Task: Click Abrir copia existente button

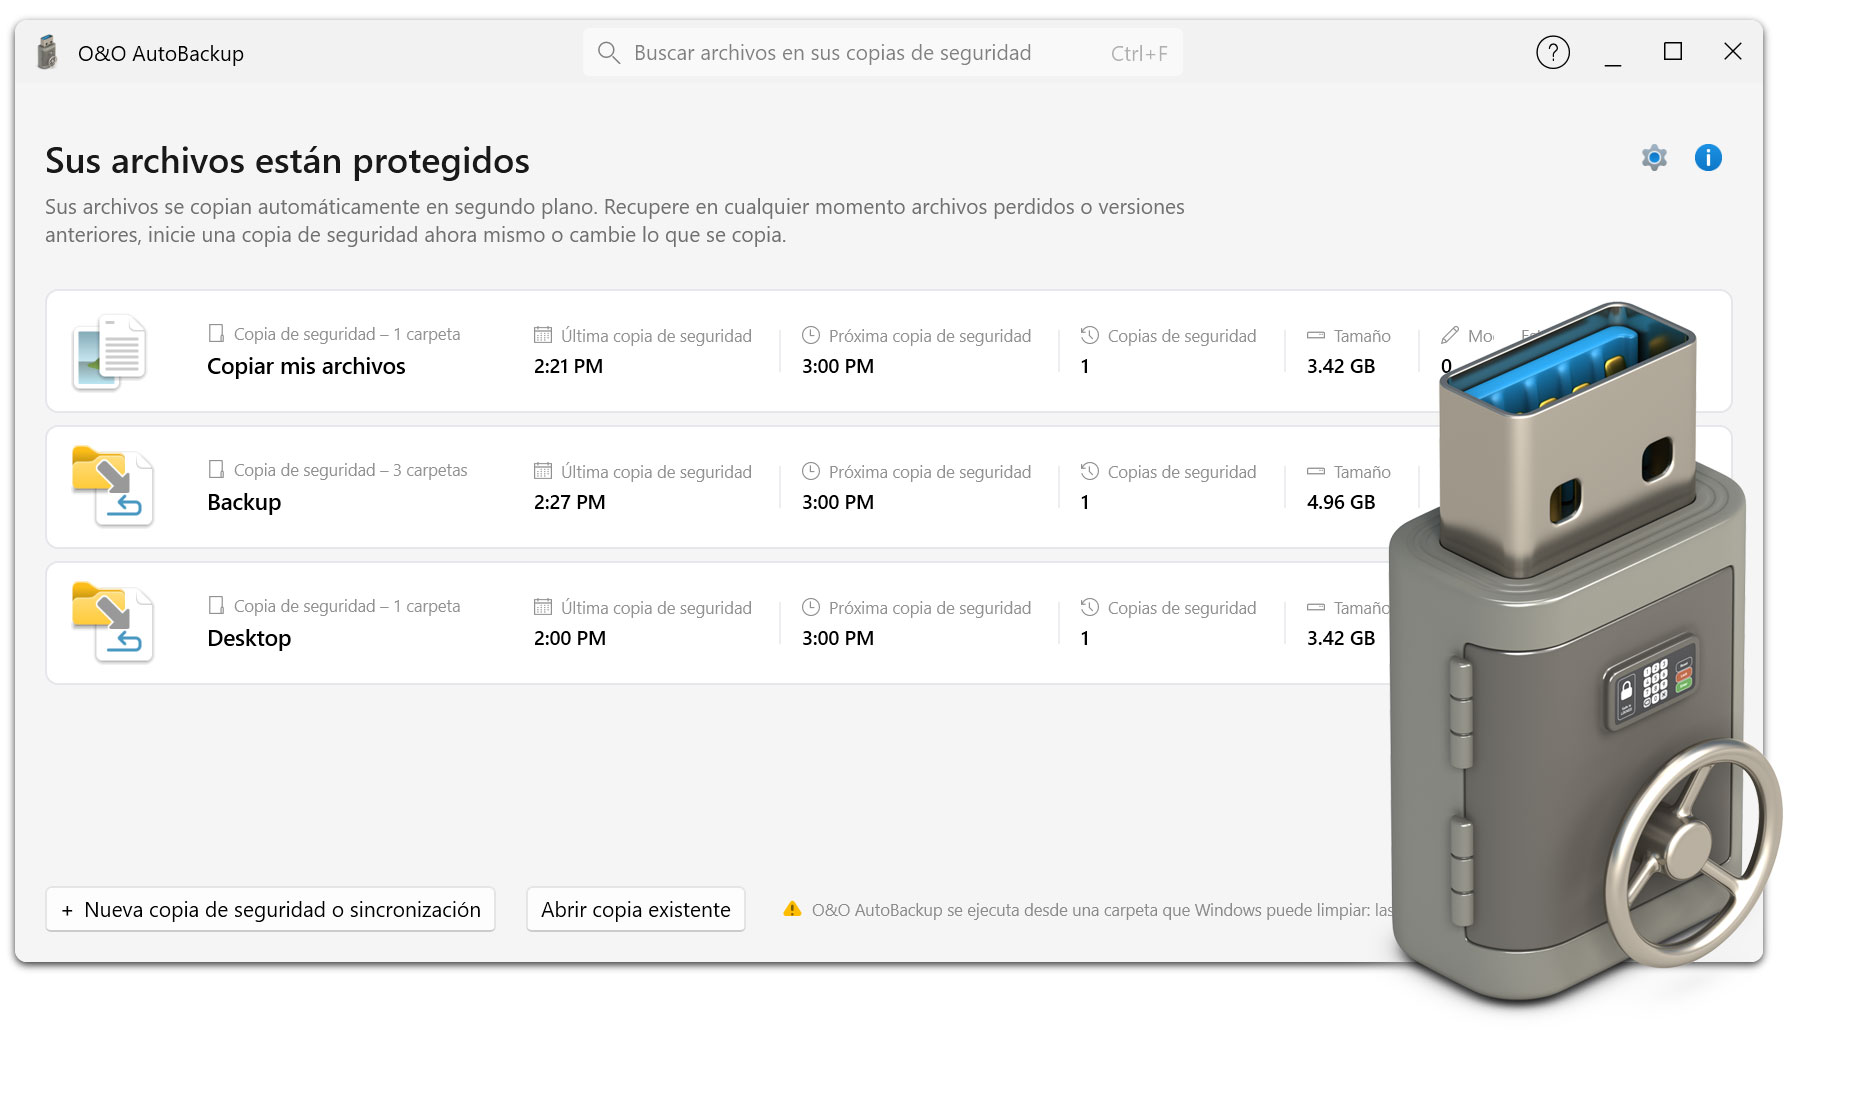Action: point(636,909)
